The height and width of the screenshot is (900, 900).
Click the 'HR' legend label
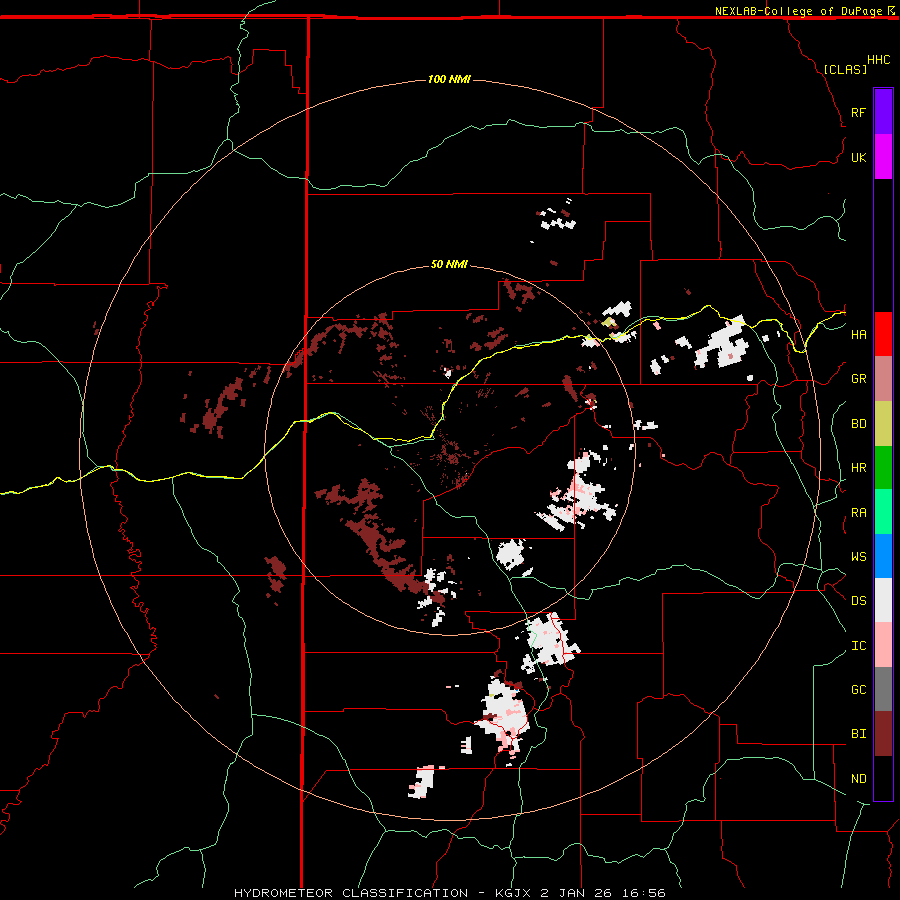(x=858, y=468)
